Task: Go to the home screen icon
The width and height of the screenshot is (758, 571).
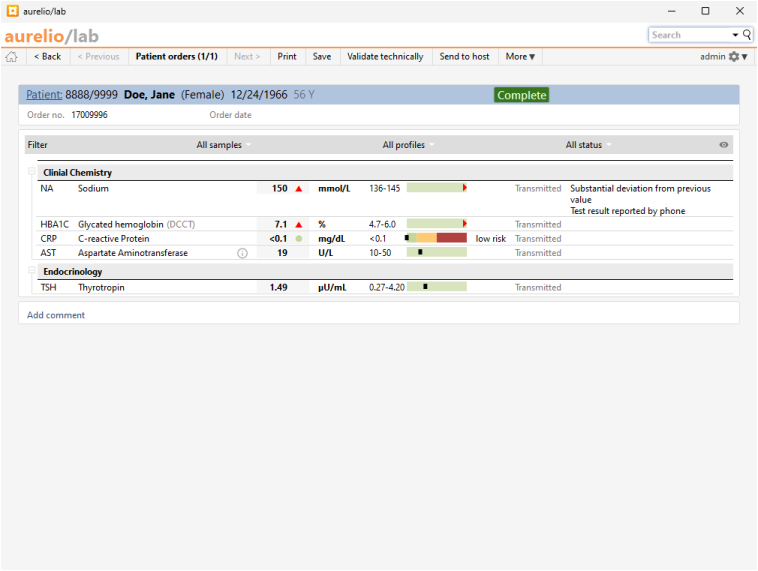Action: click(12, 57)
